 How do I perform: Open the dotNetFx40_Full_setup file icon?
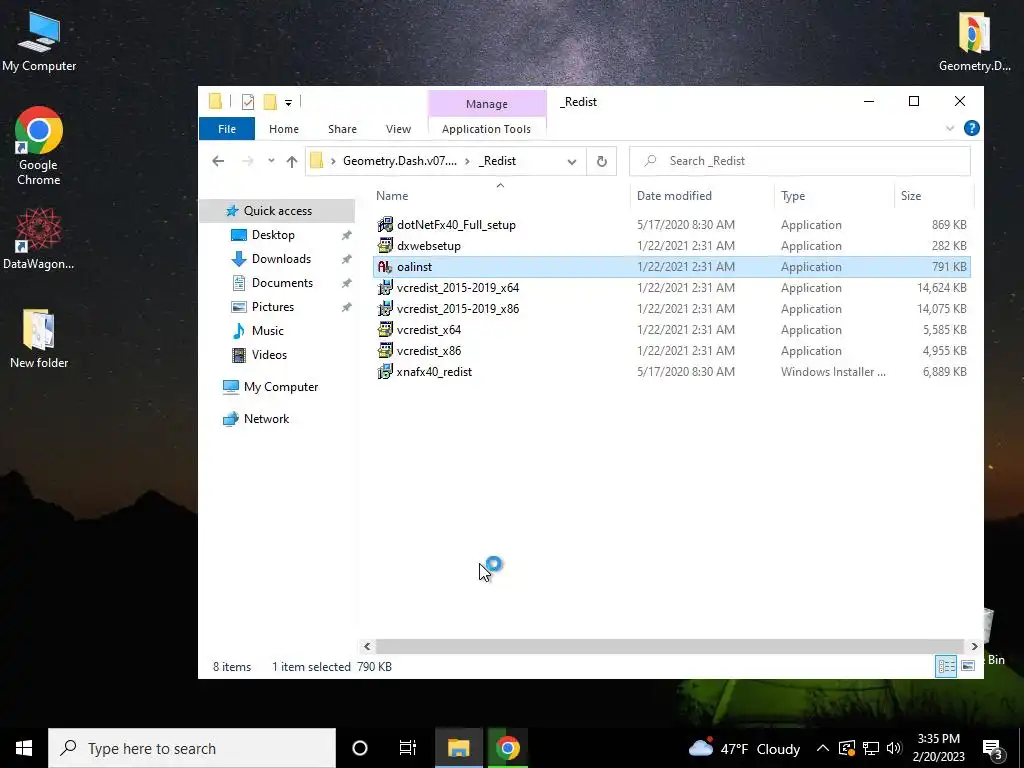(385, 225)
